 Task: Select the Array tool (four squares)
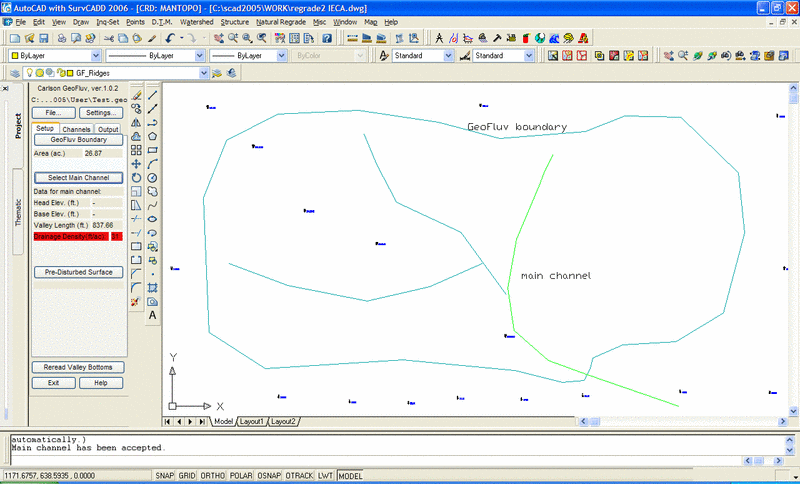click(x=136, y=150)
